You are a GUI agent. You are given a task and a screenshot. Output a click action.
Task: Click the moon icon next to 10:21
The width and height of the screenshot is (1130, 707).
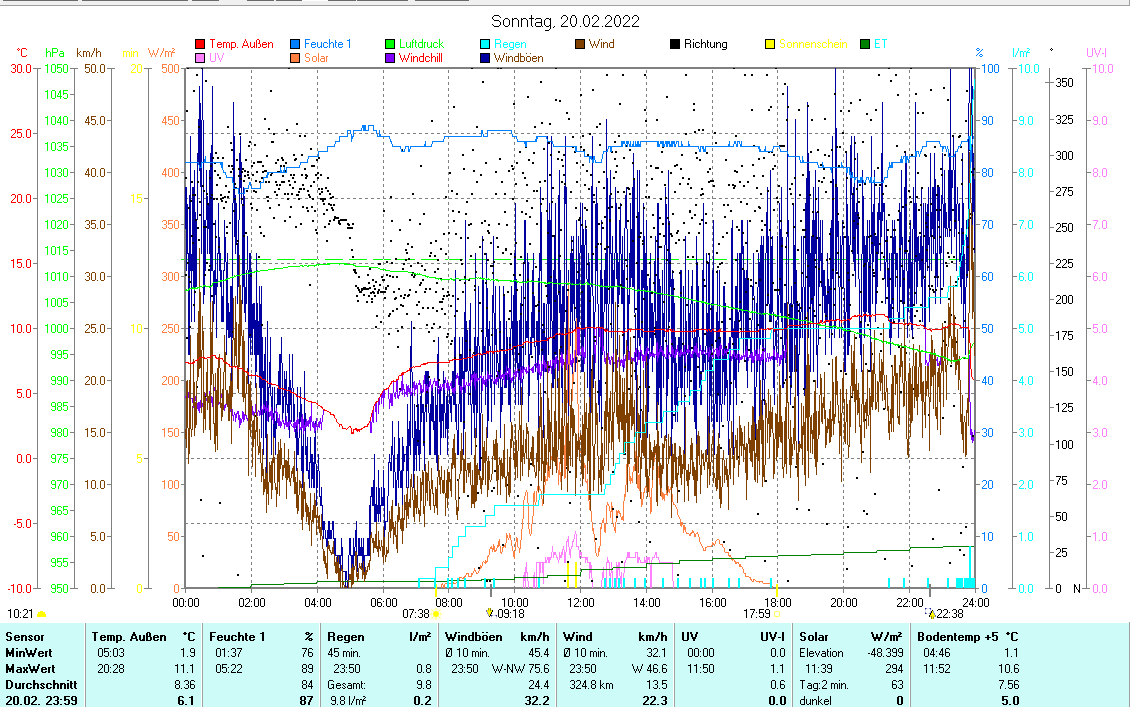pos(42,614)
